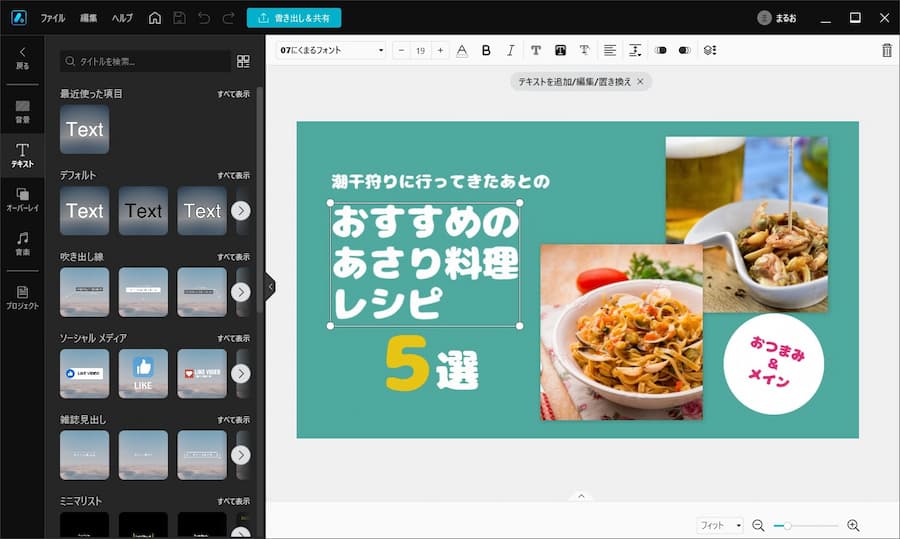The image size is (900, 539).
Task: Select the first デフォルト Text preset
Action: click(84, 211)
